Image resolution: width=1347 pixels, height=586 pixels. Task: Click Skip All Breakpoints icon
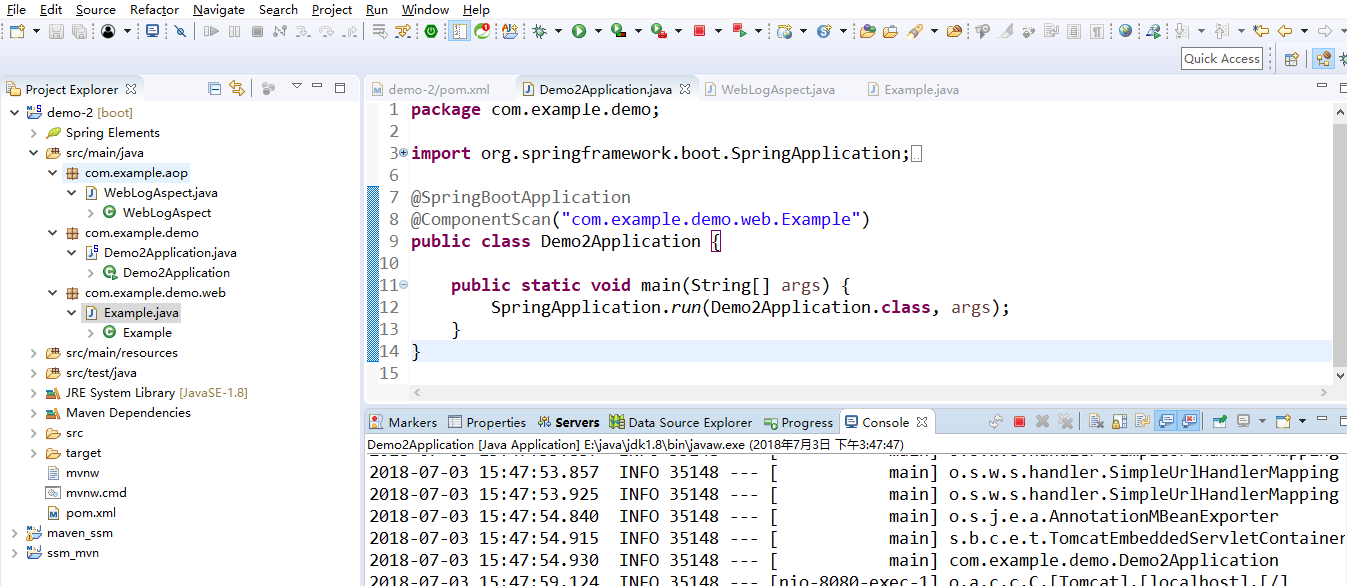tap(180, 31)
